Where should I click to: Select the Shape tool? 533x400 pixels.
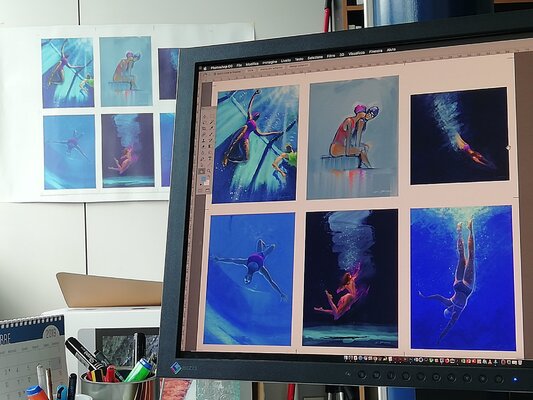click(209, 164)
